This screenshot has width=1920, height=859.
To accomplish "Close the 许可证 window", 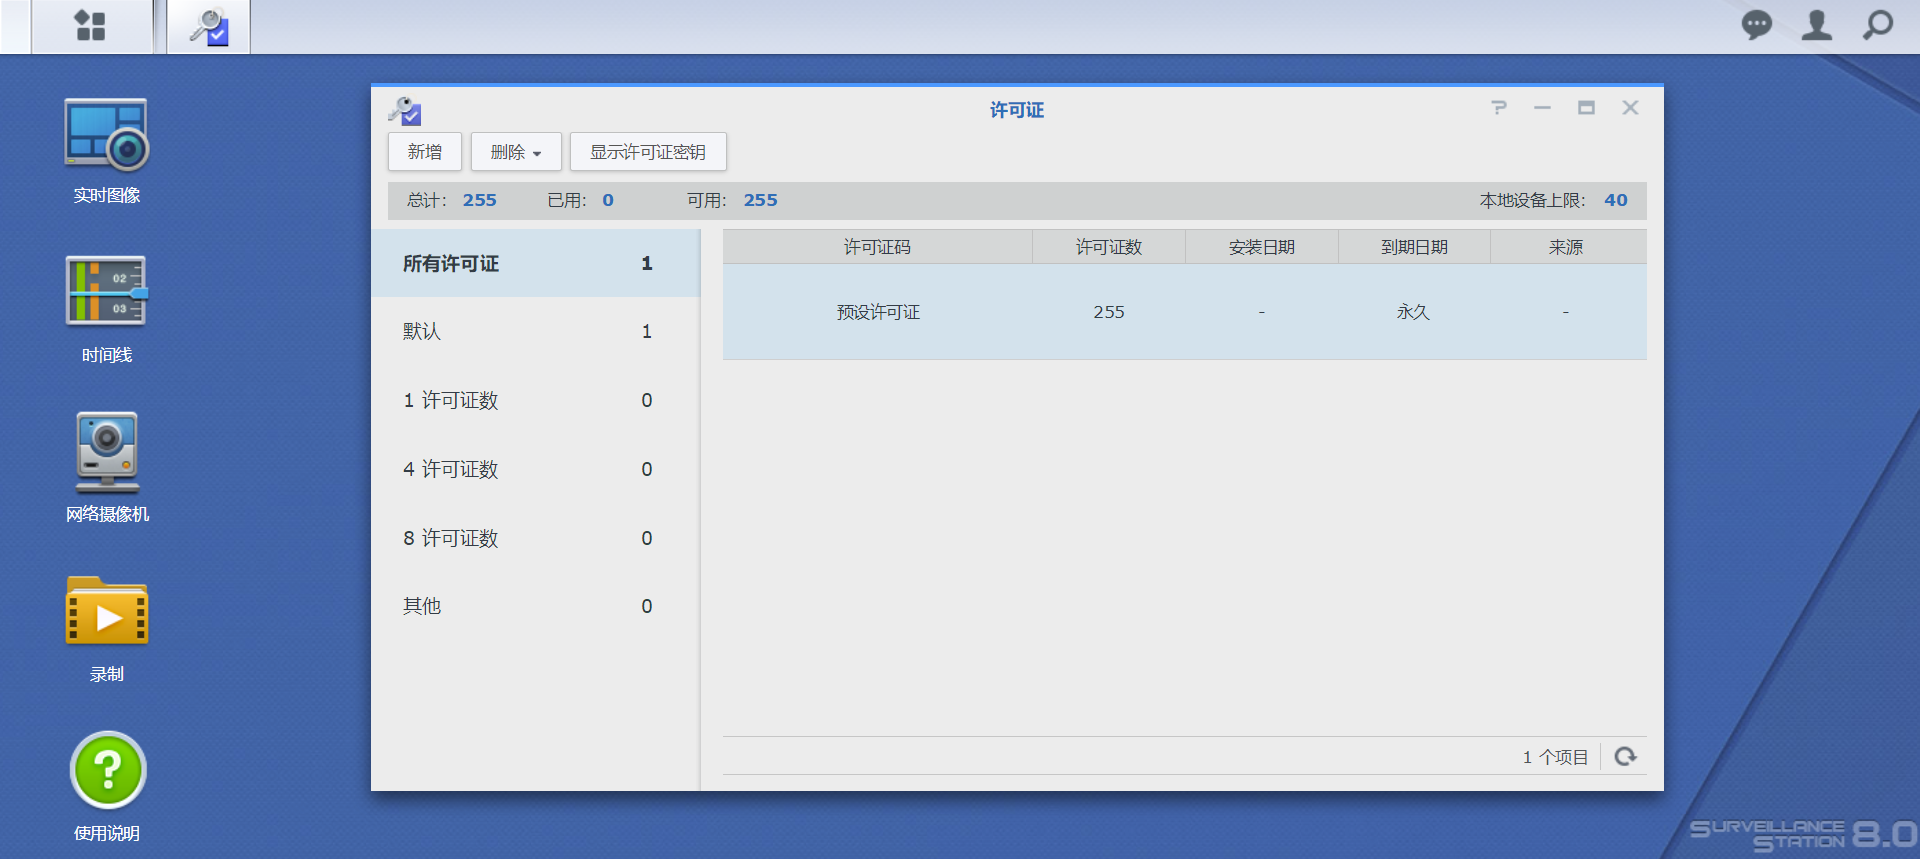I will point(1630,108).
